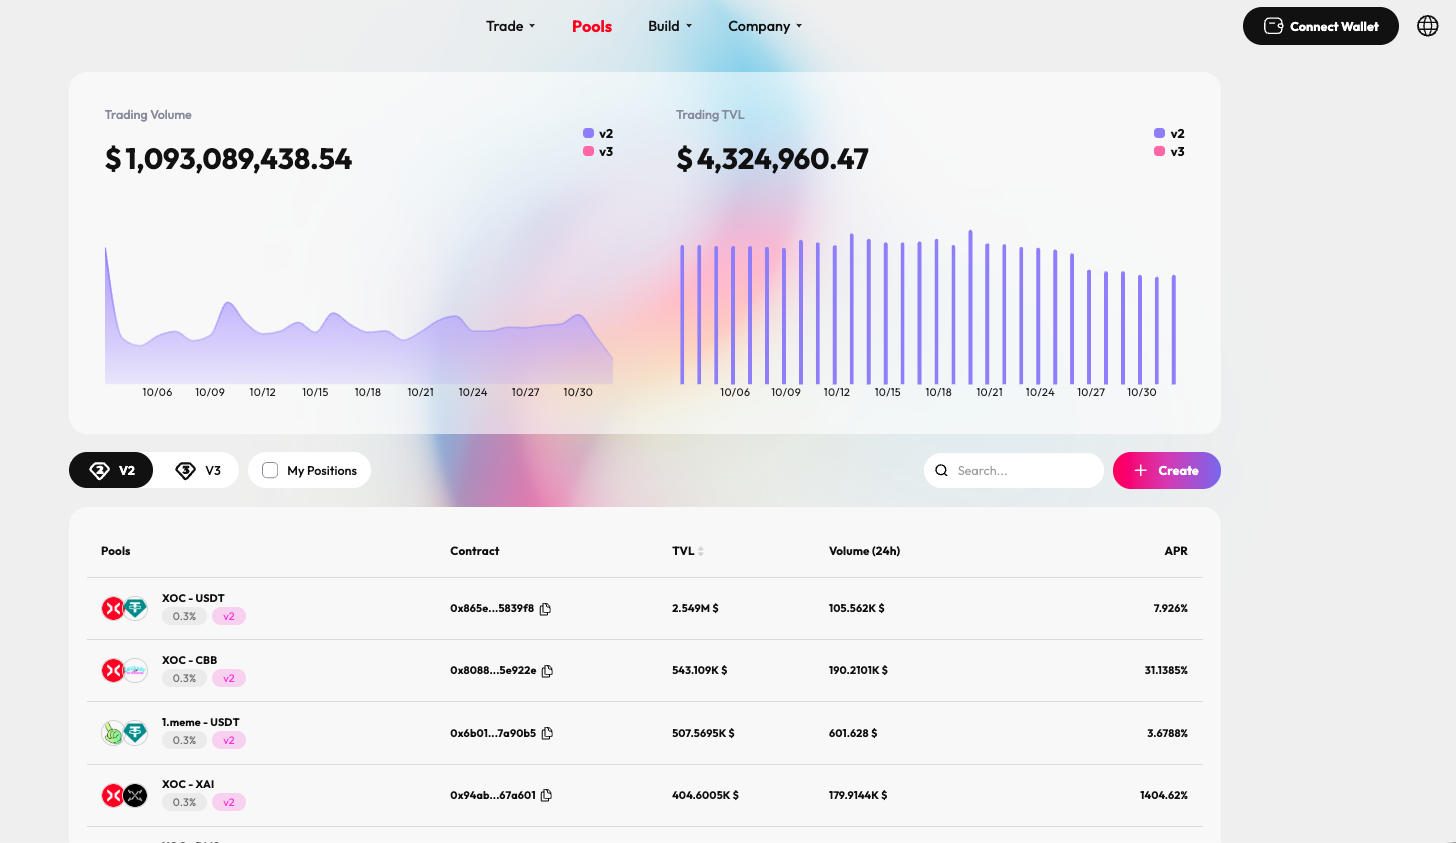Screen dimensions: 1456x843
Task: Click the APR column header
Action: (1175, 551)
